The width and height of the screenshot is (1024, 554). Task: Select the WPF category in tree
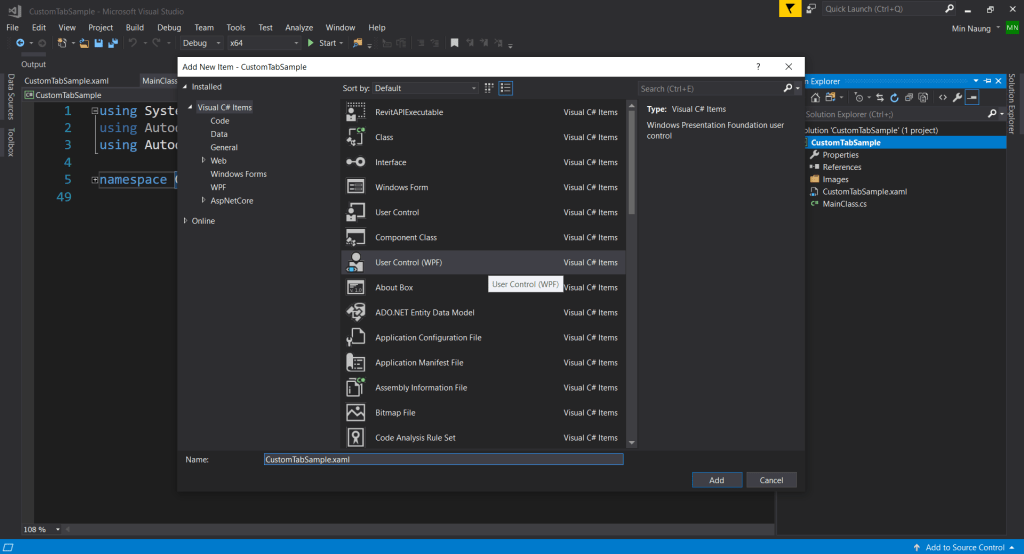click(x=218, y=187)
